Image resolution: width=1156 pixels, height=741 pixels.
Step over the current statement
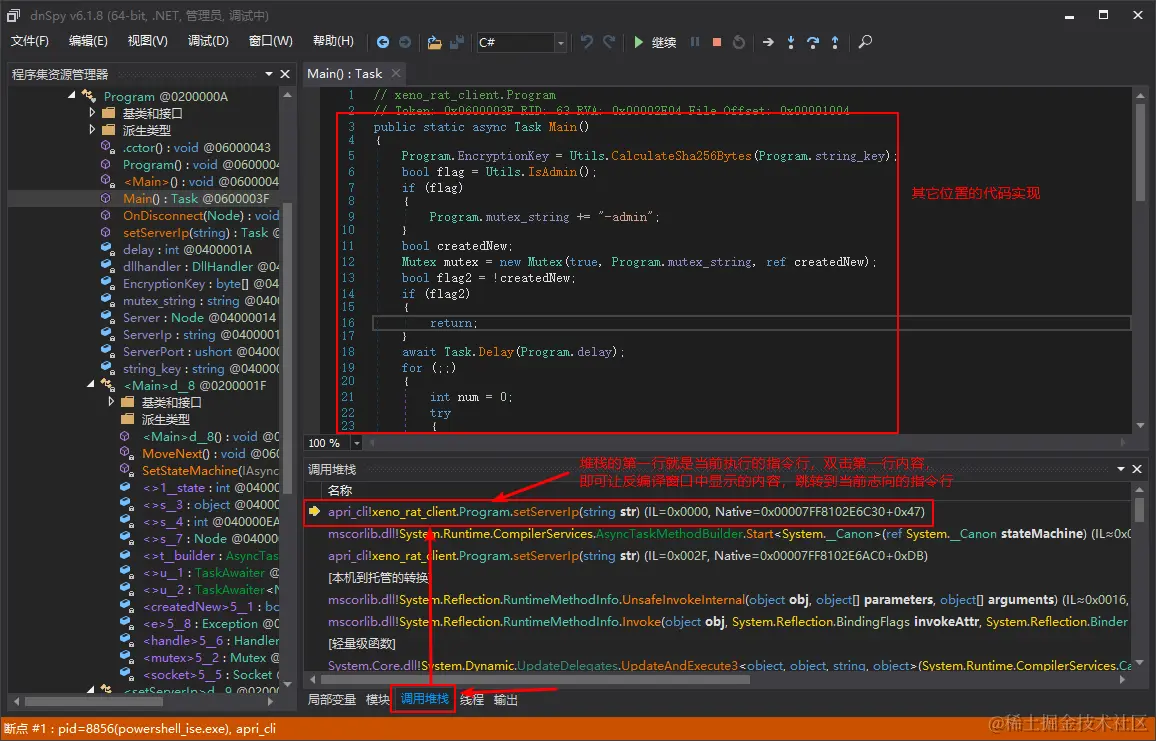pyautogui.click(x=812, y=42)
